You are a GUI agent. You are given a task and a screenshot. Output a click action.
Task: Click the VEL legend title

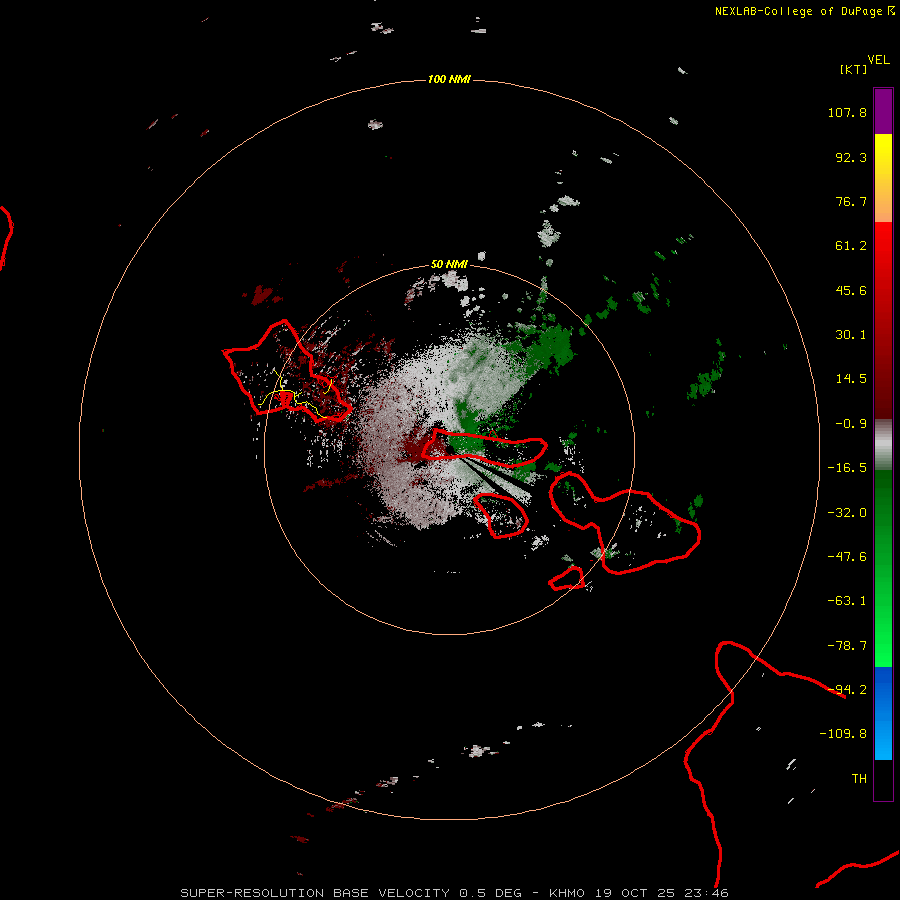tap(878, 60)
